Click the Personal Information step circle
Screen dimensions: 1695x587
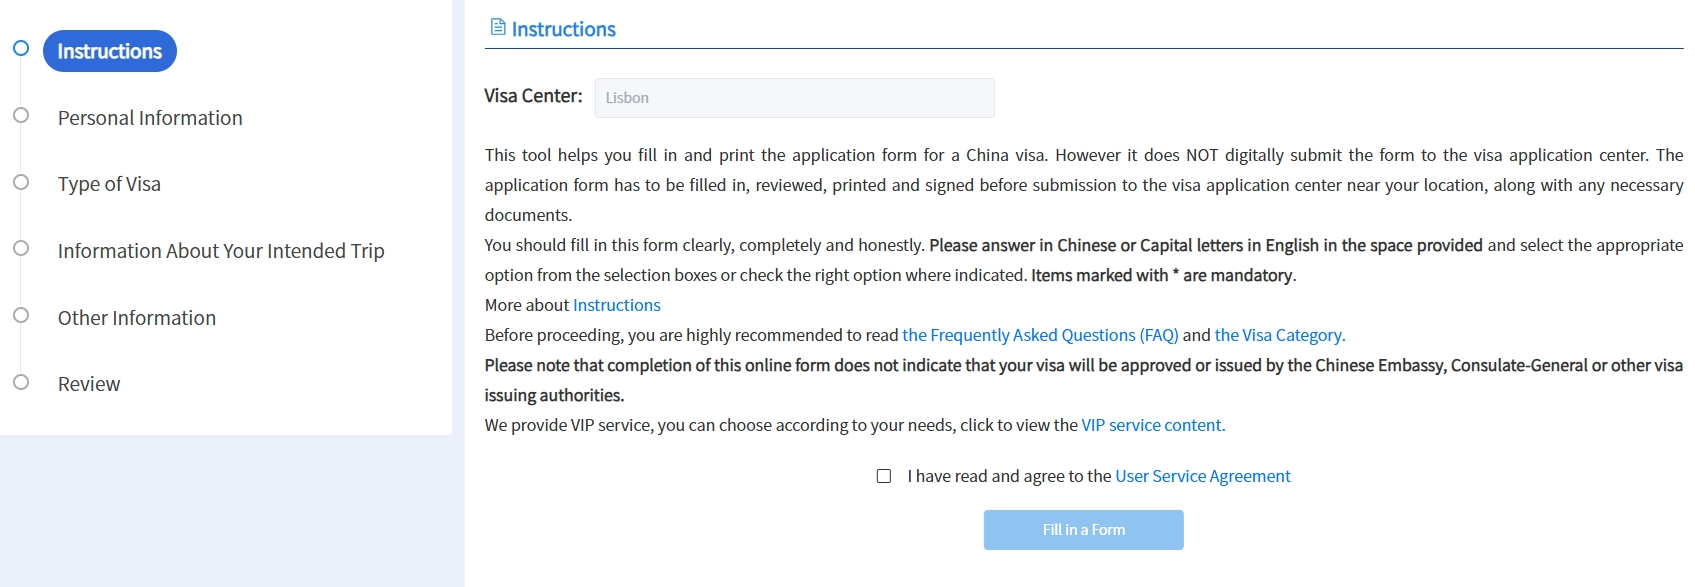(x=21, y=115)
